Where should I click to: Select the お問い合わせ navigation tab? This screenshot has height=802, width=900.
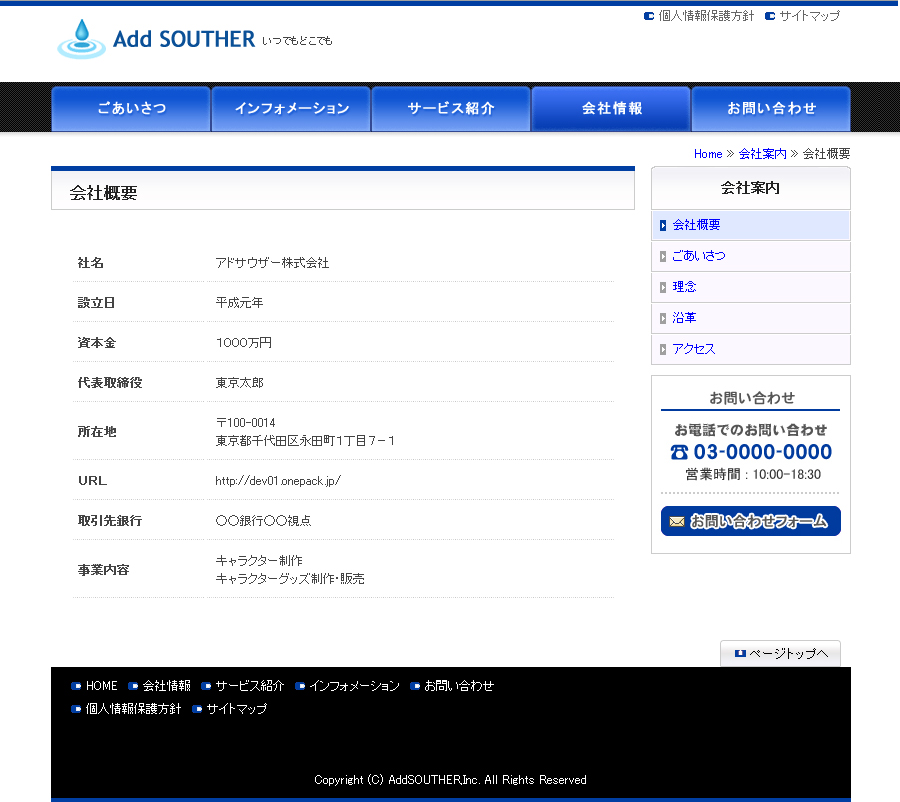(x=771, y=109)
